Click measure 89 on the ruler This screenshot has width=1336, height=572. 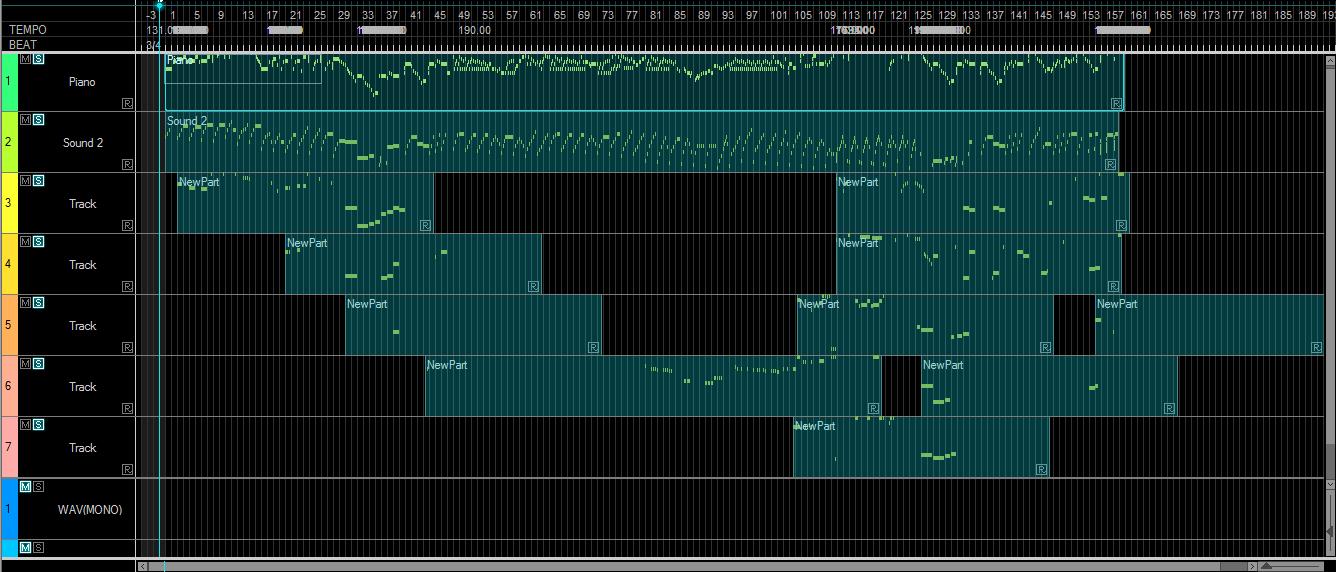[704, 16]
